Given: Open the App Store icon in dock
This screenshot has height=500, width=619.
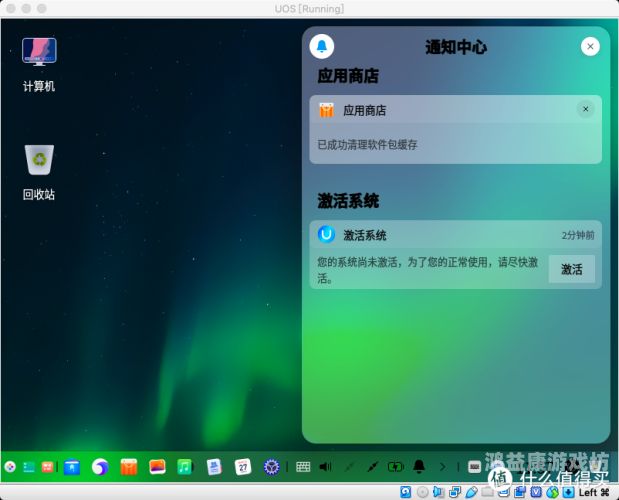Looking at the screenshot, I should point(129,467).
